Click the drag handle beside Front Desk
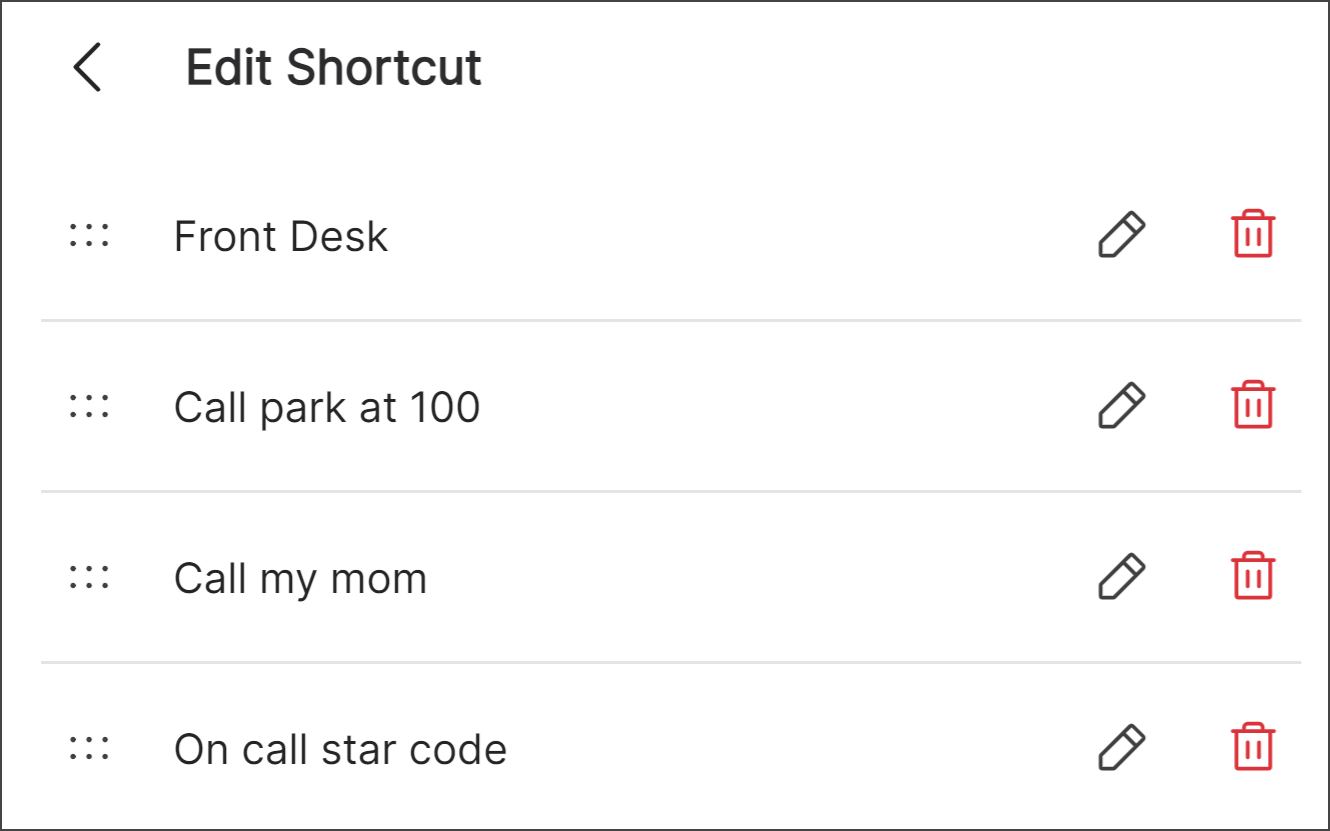The height and width of the screenshot is (831, 1330). click(x=89, y=234)
